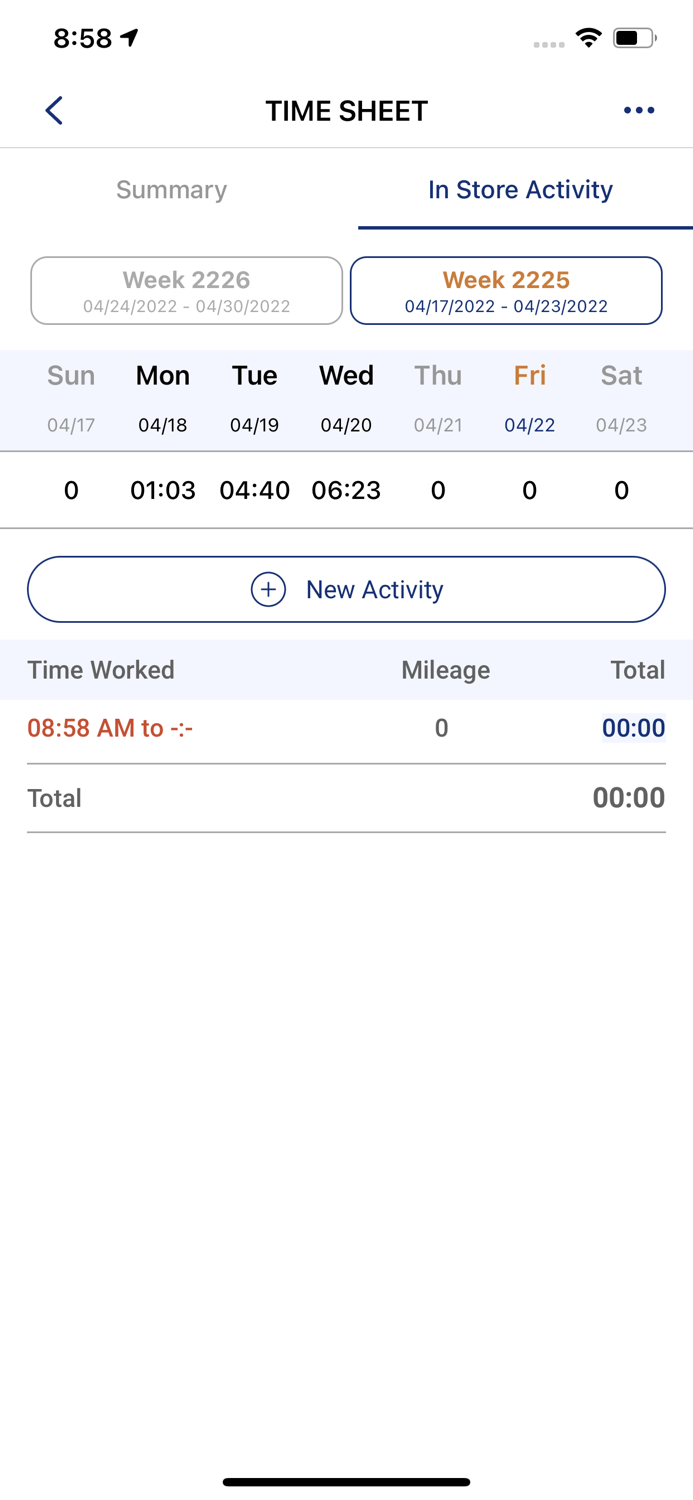Tap the plus icon on New Activity
This screenshot has height=1500, width=693.
[x=268, y=589]
